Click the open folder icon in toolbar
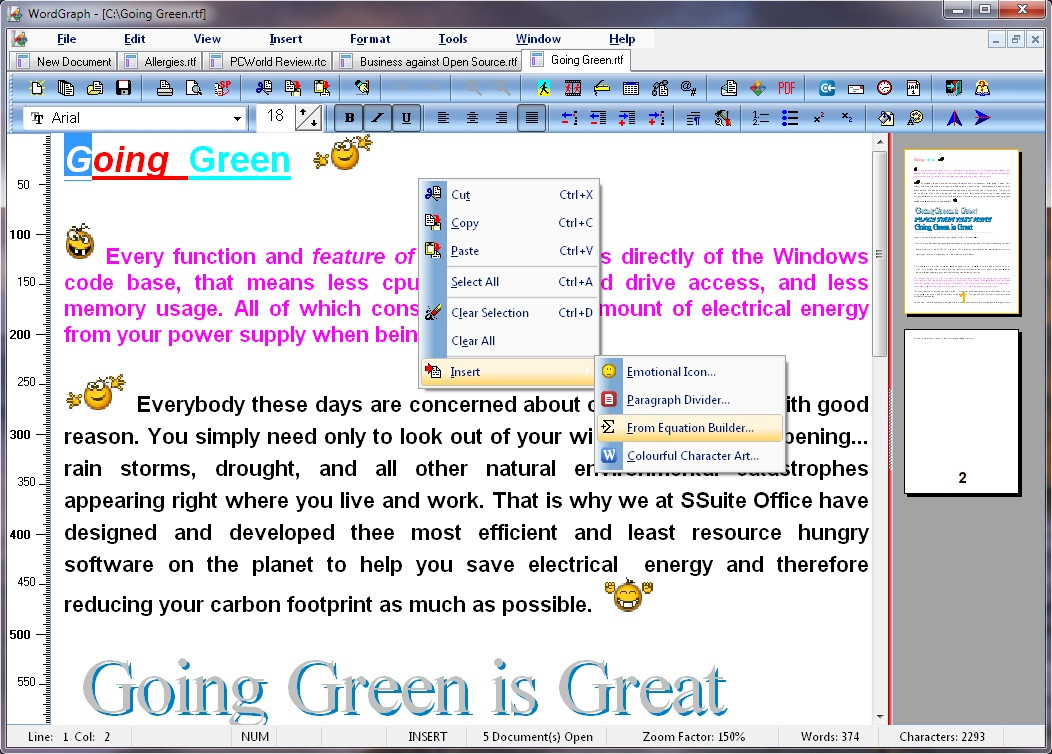1052x754 pixels. pyautogui.click(x=95, y=88)
